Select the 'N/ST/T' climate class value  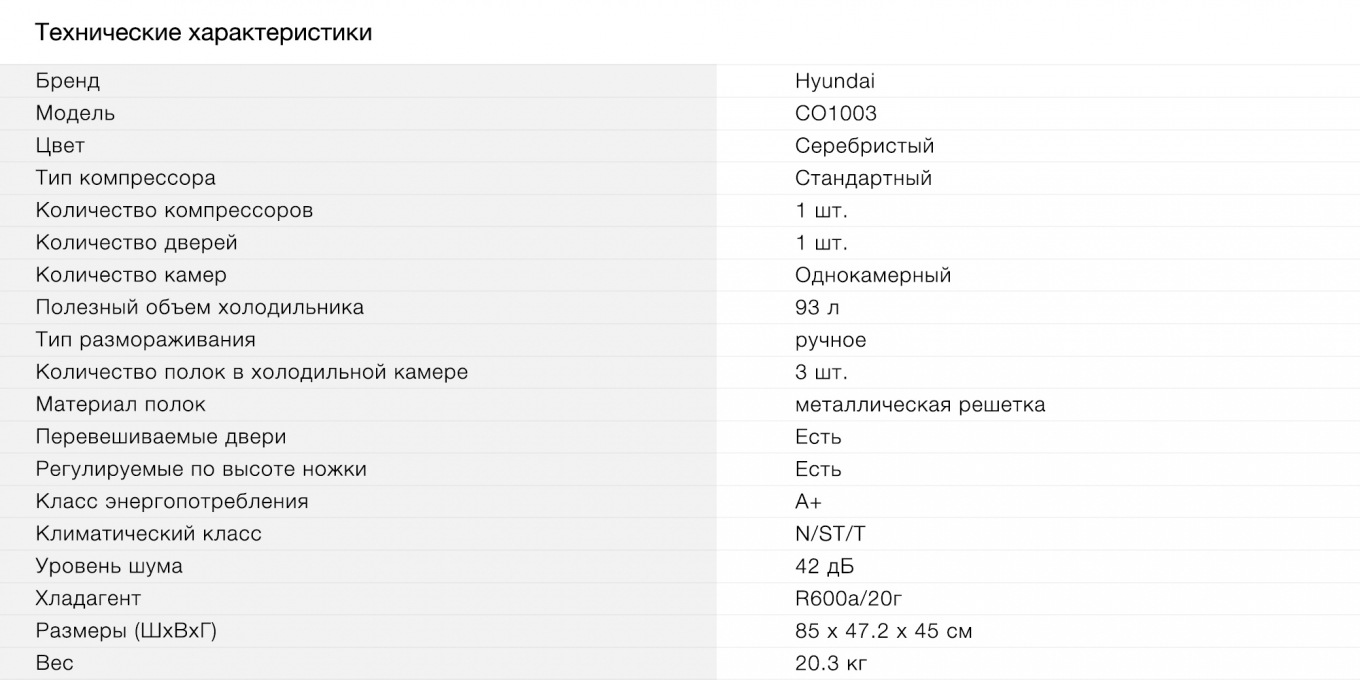pyautogui.click(x=831, y=534)
